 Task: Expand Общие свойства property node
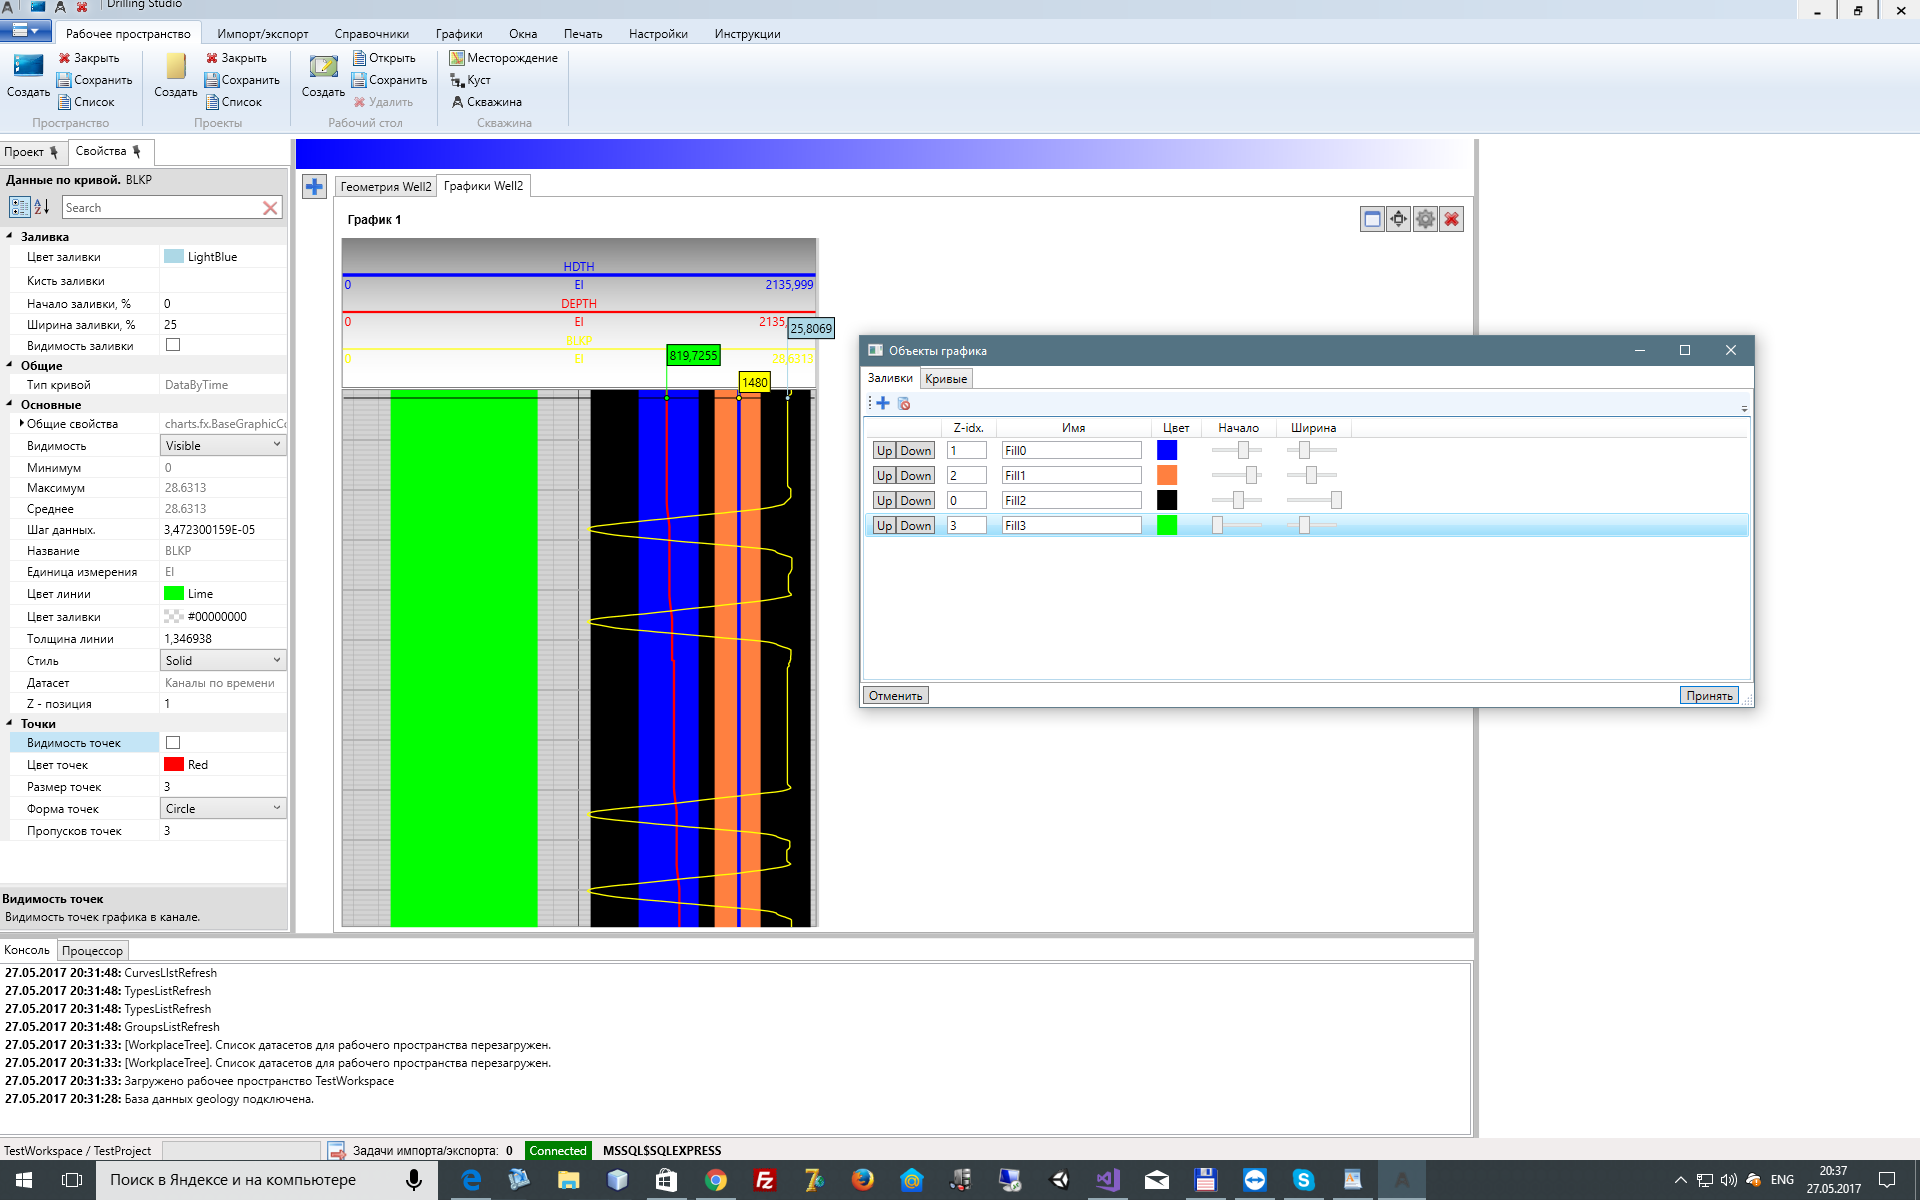click(x=22, y=423)
